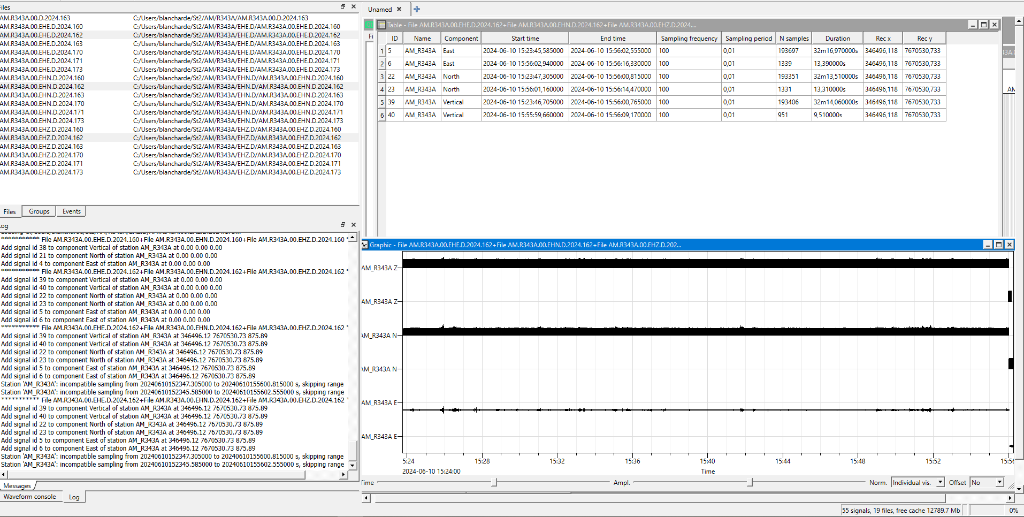Click the Graphic window title bar icon
This screenshot has height=517, width=1024.
366,244
